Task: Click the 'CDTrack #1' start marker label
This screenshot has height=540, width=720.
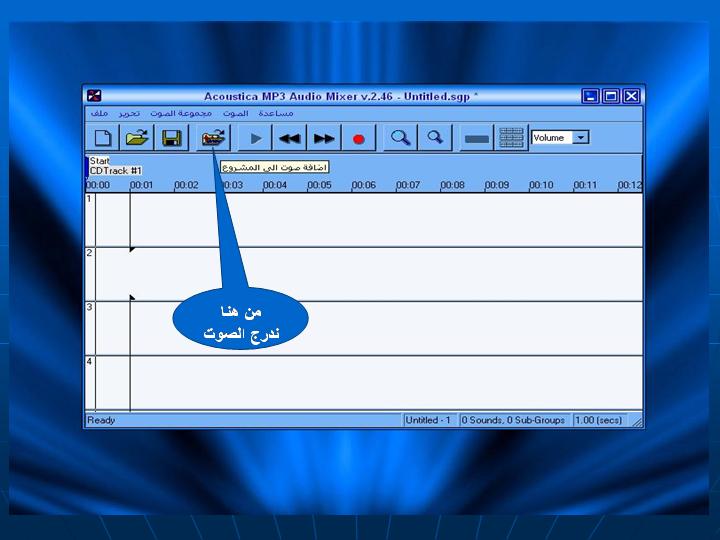Action: pyautogui.click(x=116, y=171)
